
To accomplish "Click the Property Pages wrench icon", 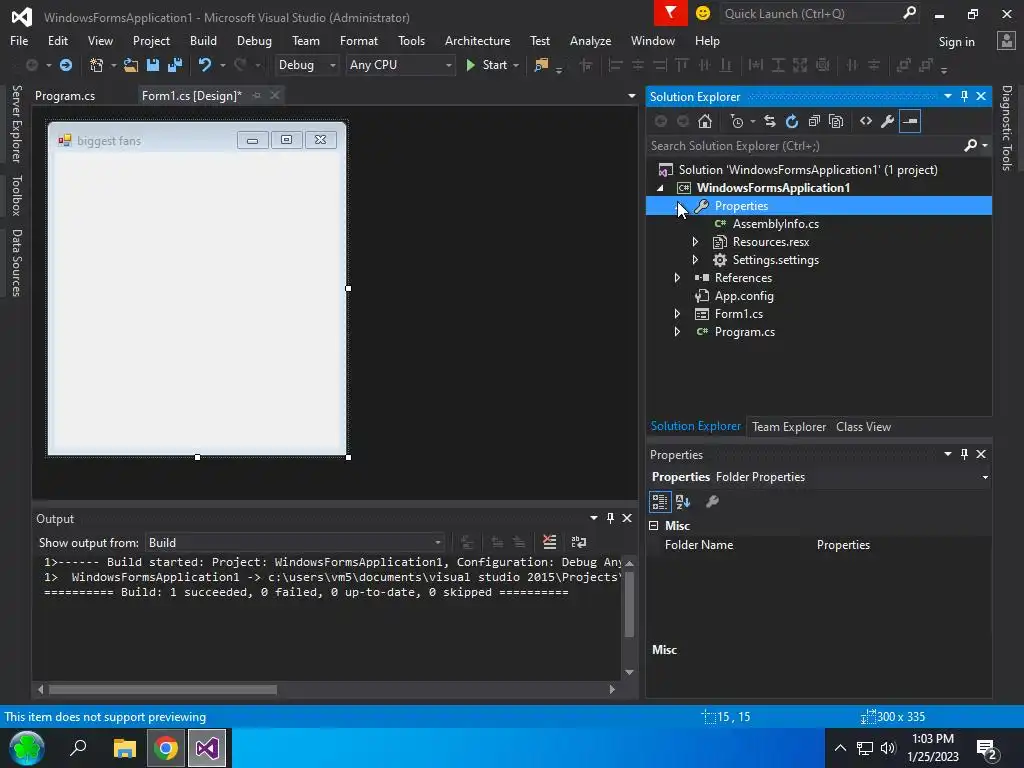I will pyautogui.click(x=712, y=502).
